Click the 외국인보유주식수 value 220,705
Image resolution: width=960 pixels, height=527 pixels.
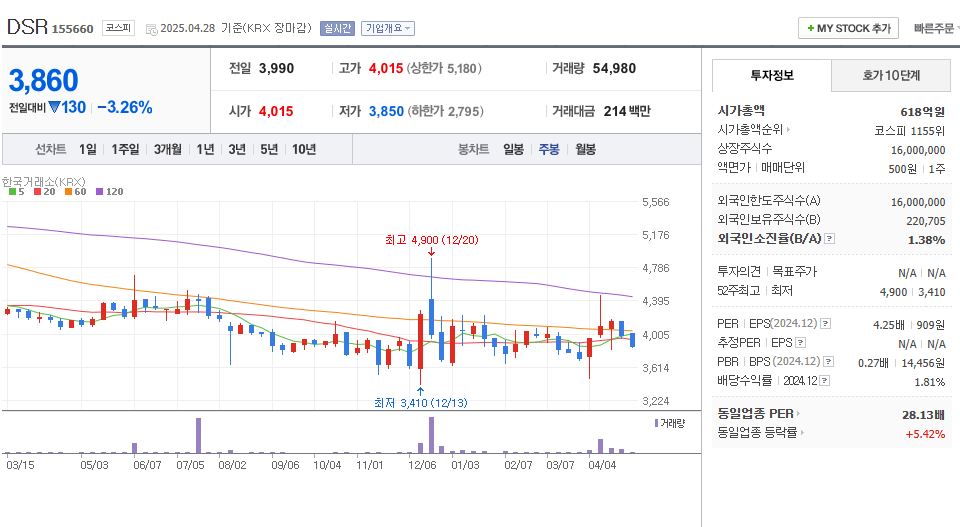pyautogui.click(x=926, y=221)
